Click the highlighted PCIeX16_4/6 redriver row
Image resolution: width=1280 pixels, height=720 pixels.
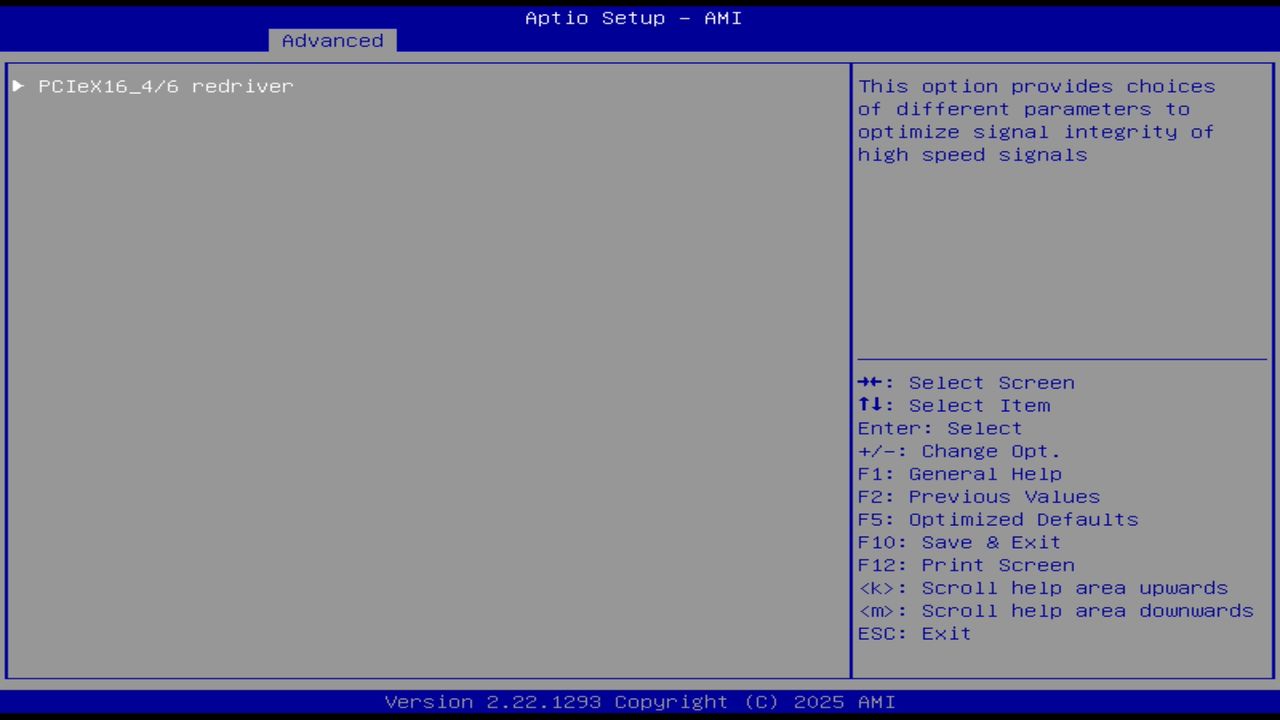[x=165, y=86]
